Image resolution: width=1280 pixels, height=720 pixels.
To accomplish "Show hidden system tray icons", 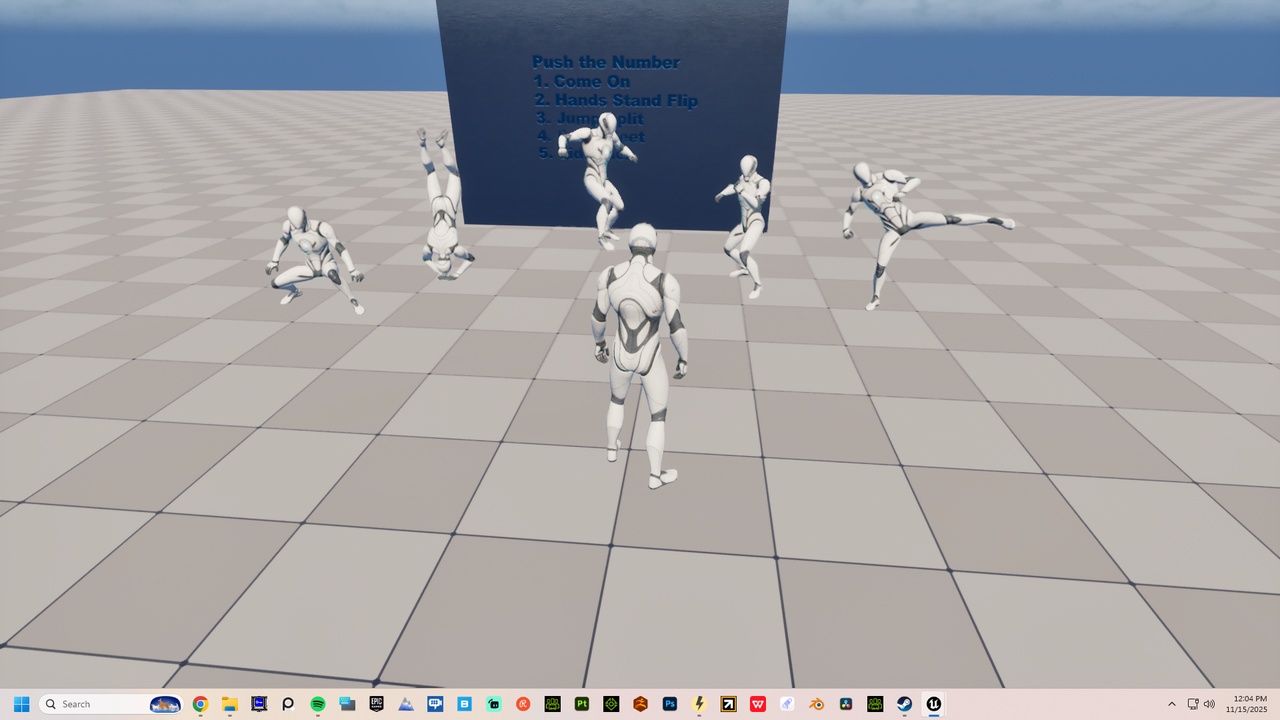I will tap(1172, 704).
